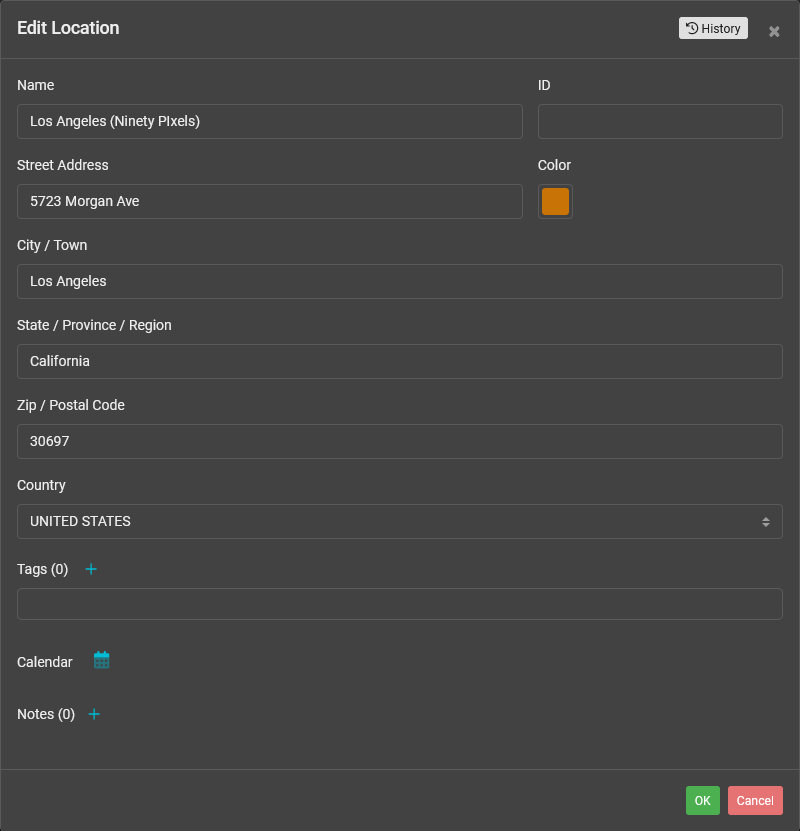Open the Country dropdown
This screenshot has height=831, width=800.
coord(399,521)
